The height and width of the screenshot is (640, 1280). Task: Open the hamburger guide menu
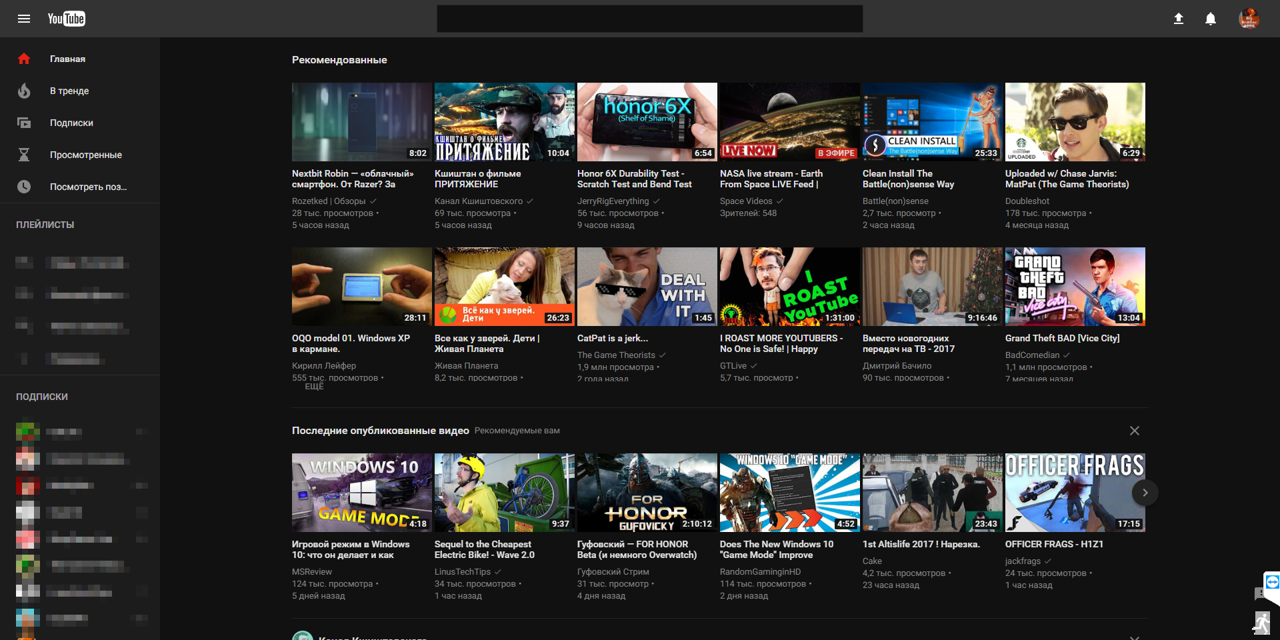pos(24,19)
